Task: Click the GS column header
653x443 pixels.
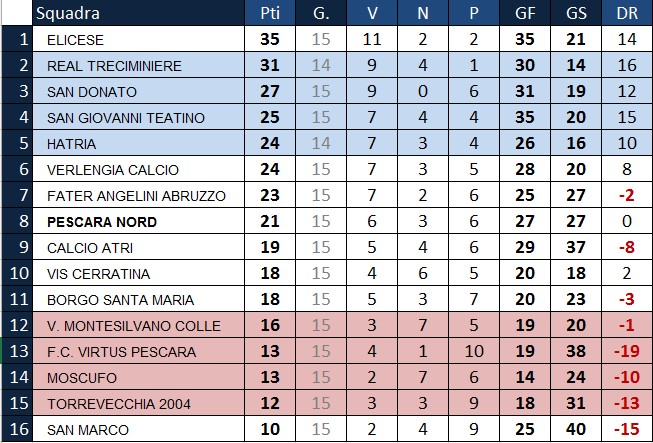Action: pos(576,13)
